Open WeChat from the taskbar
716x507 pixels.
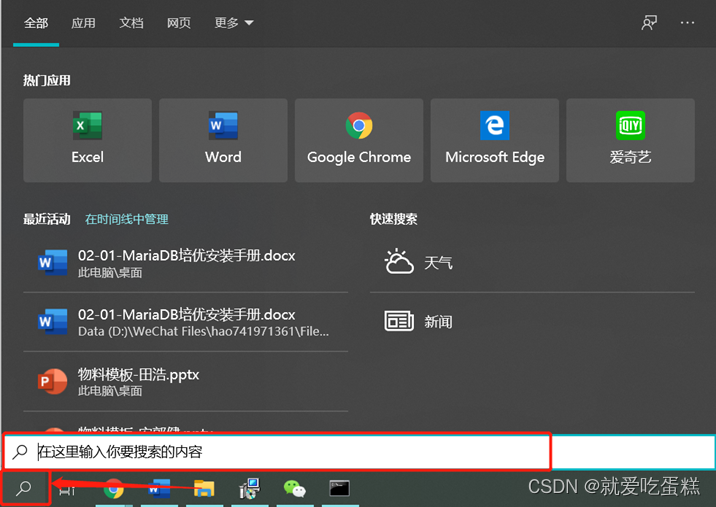pos(295,489)
